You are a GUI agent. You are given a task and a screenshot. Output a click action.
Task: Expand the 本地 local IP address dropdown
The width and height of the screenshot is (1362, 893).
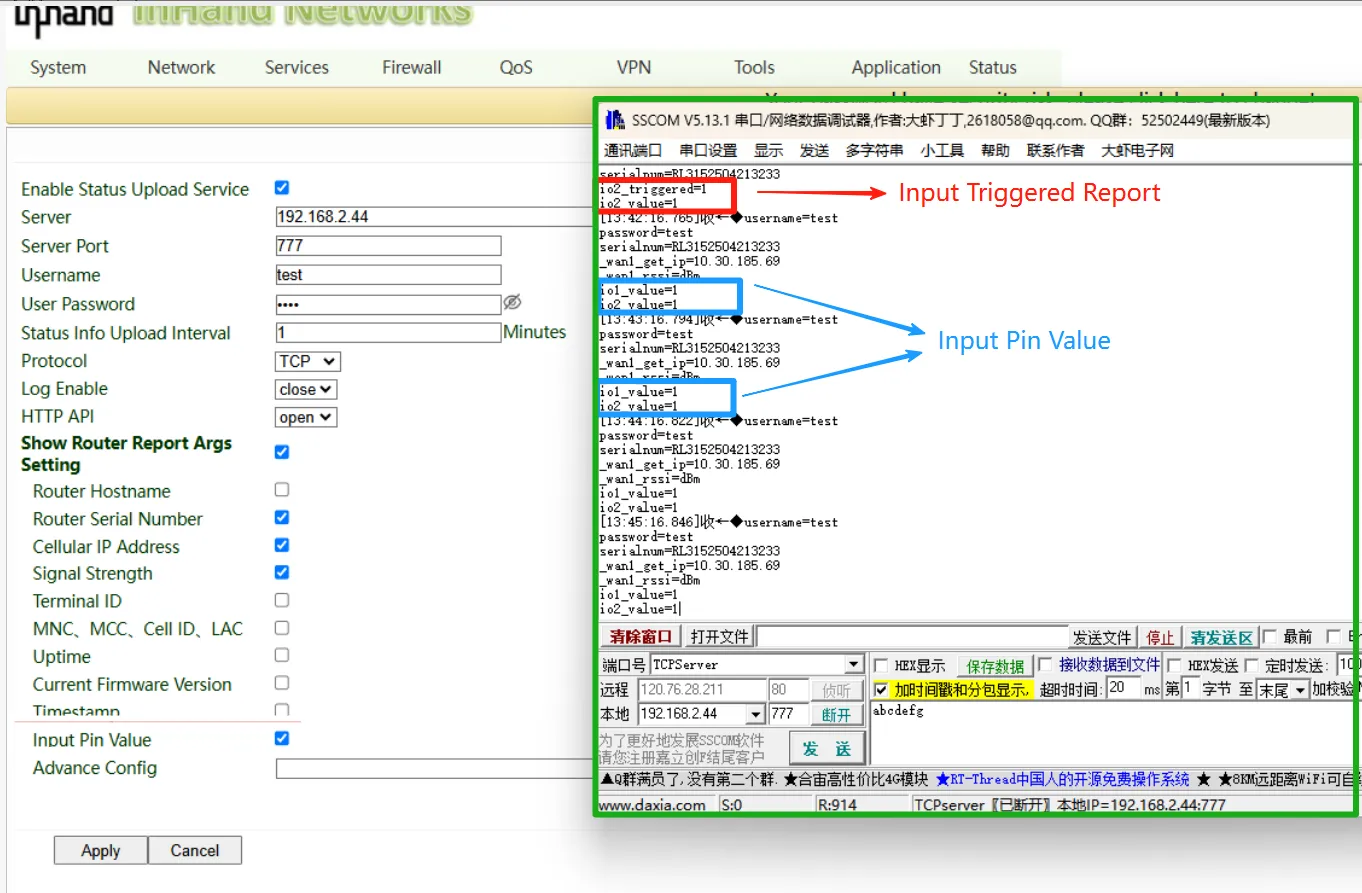click(756, 714)
